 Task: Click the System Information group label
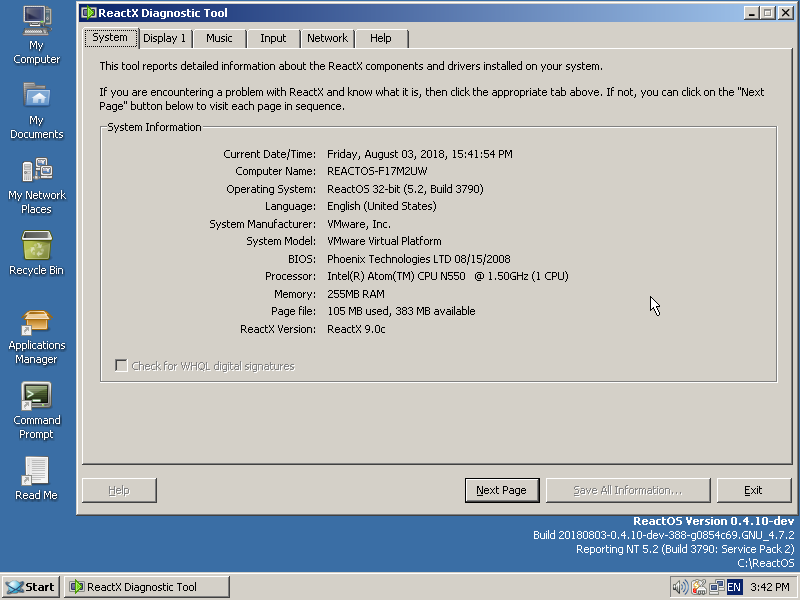154,127
